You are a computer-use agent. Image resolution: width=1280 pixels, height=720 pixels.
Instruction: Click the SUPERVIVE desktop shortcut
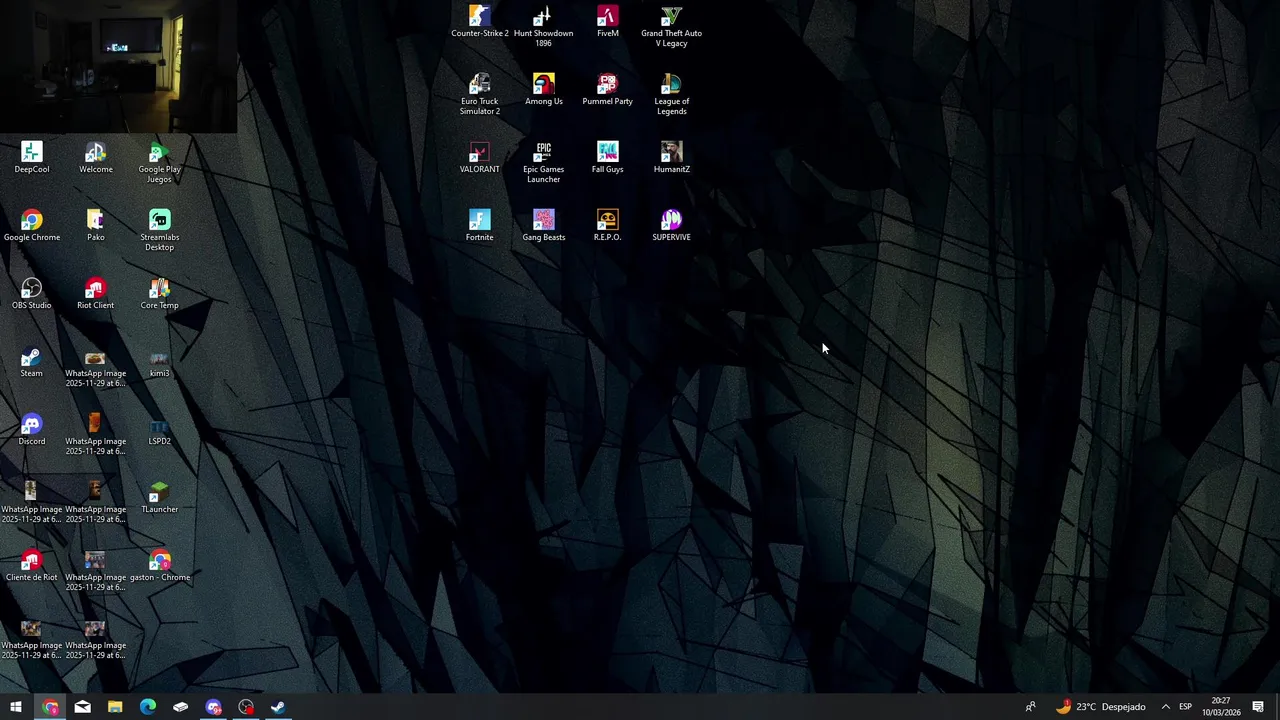(x=671, y=225)
